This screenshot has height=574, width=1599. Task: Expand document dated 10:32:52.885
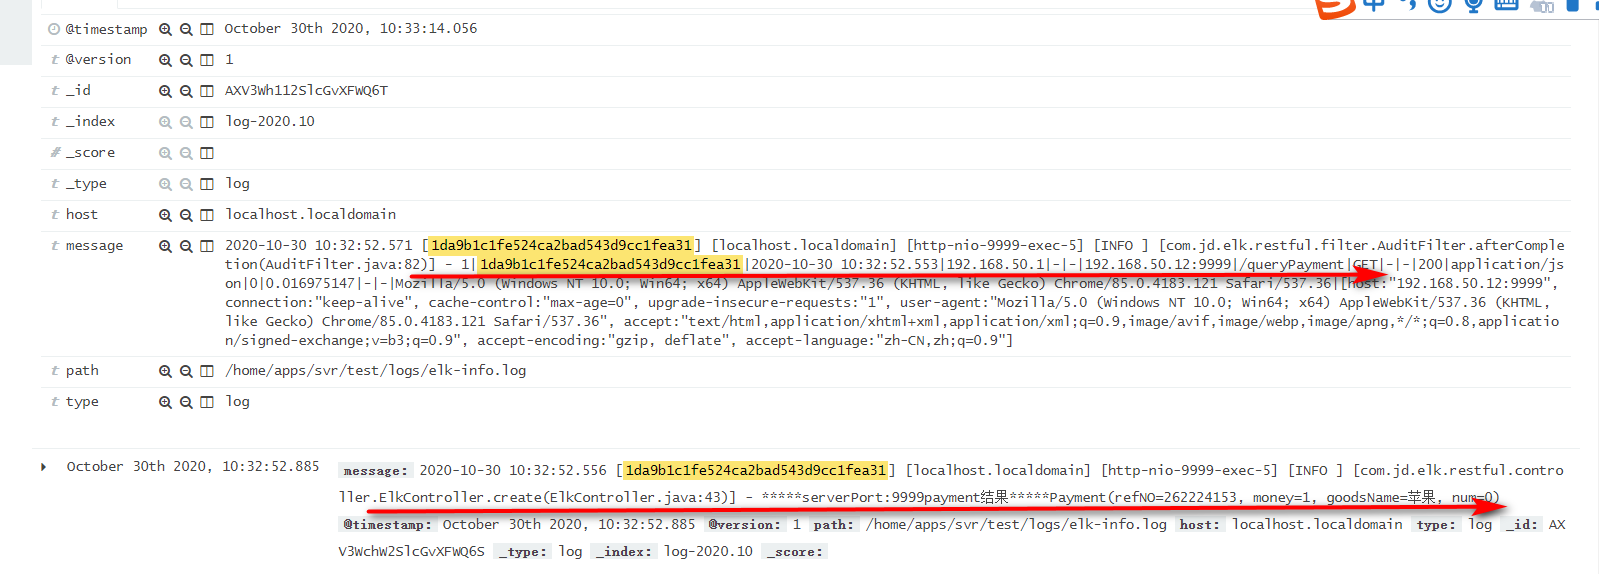coord(43,467)
